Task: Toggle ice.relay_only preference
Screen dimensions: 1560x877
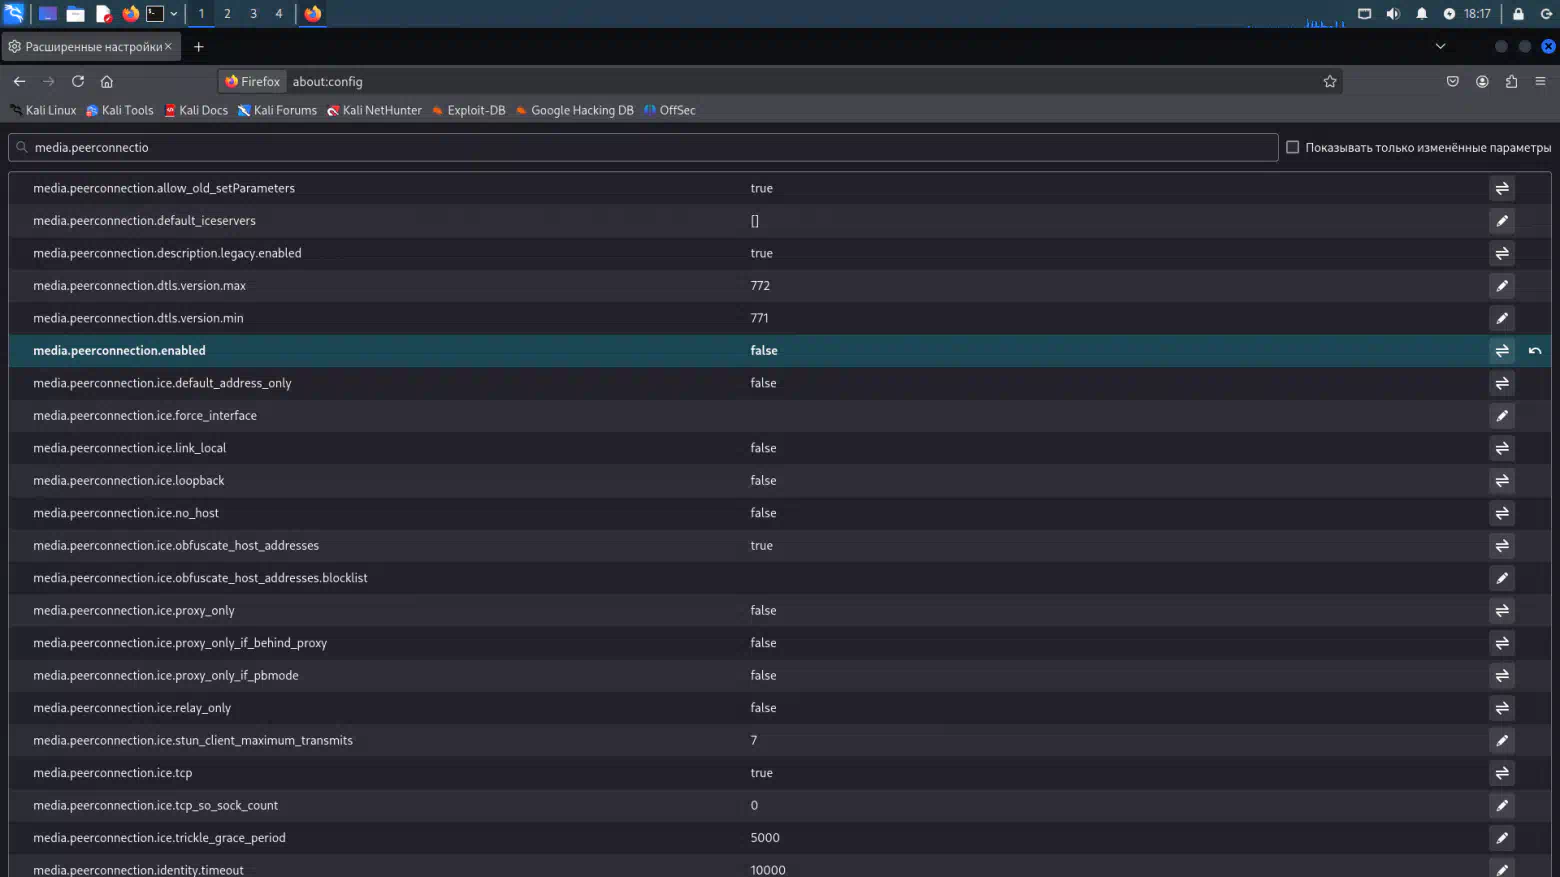Action: tap(1501, 708)
